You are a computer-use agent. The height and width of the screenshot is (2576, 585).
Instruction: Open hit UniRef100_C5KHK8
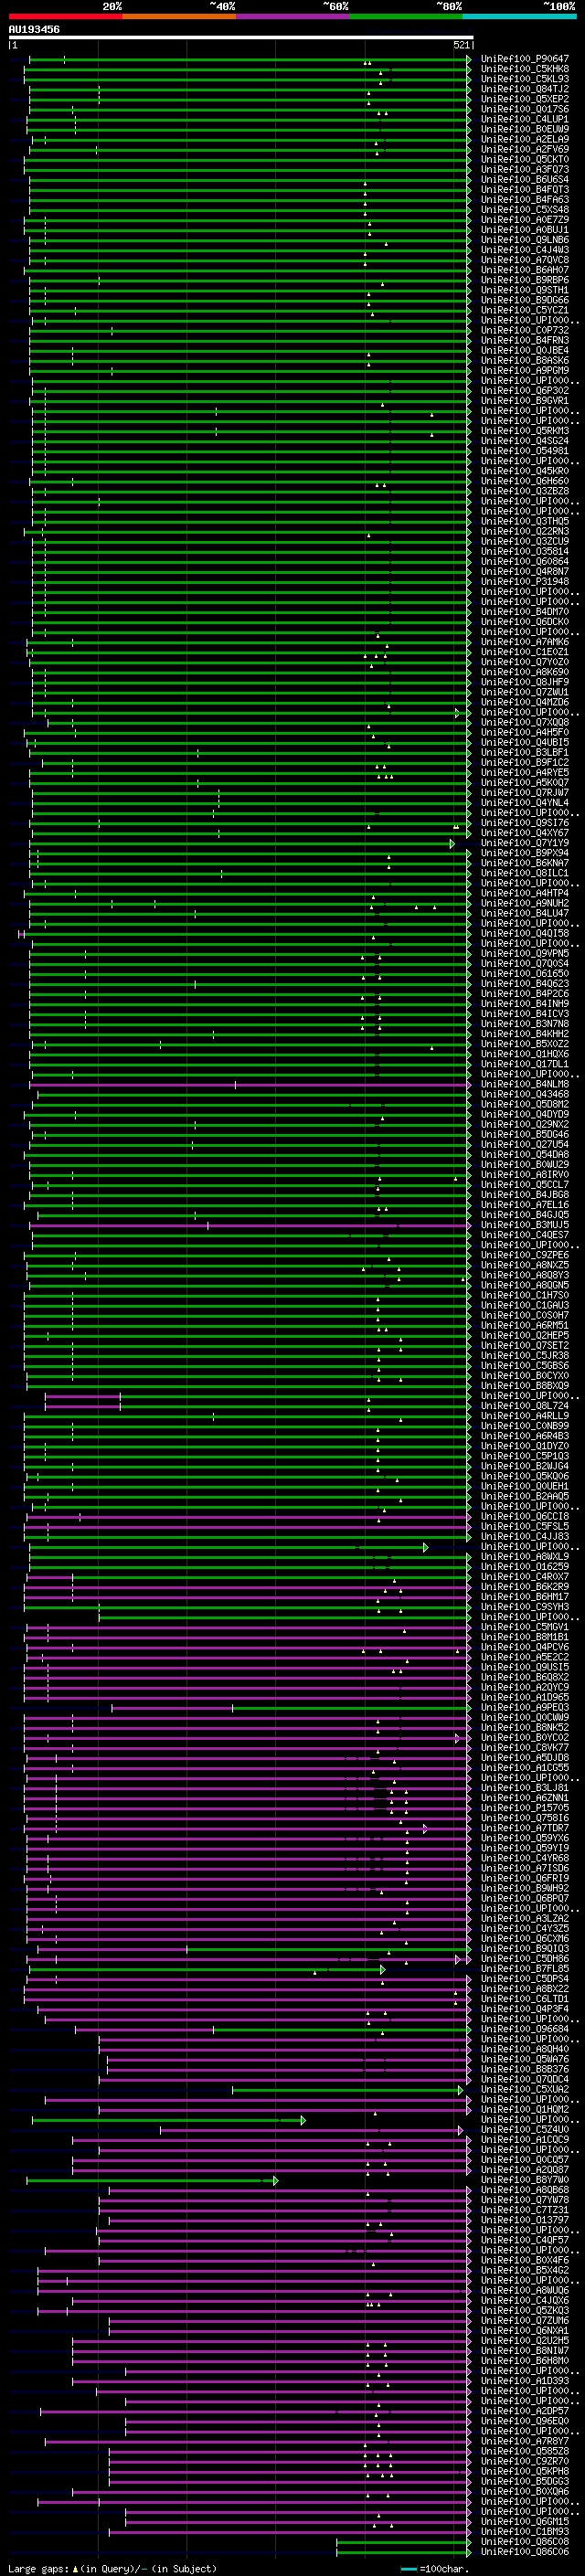coord(524,69)
